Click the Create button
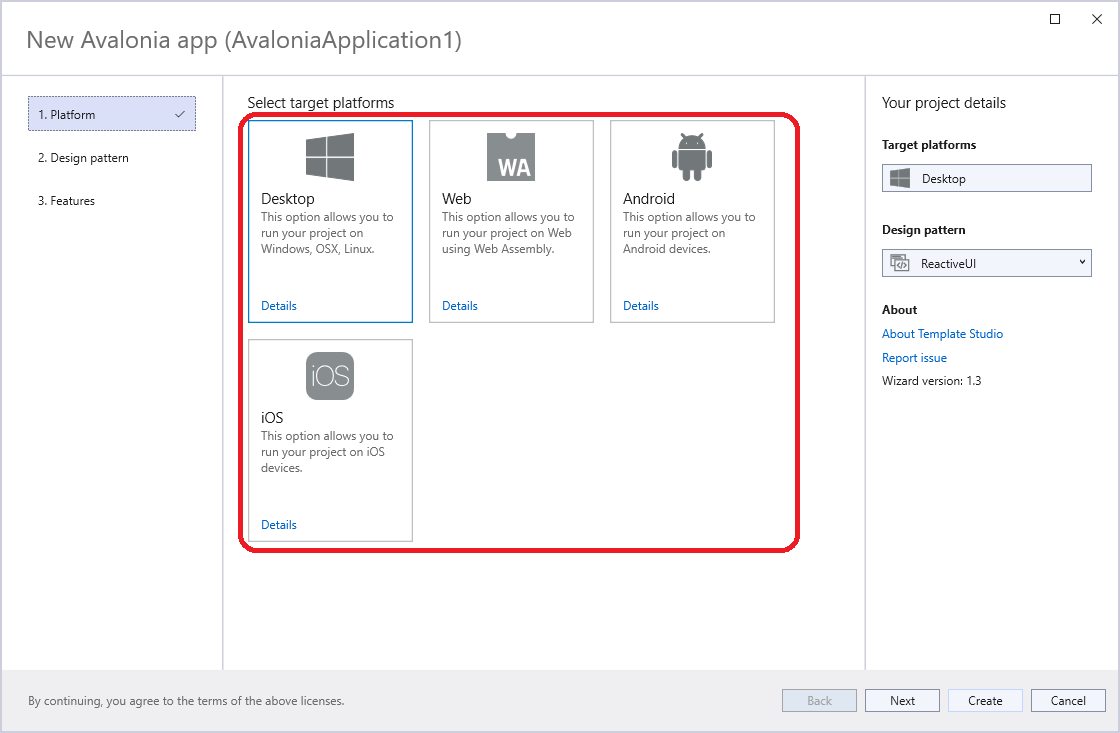 coord(985,701)
